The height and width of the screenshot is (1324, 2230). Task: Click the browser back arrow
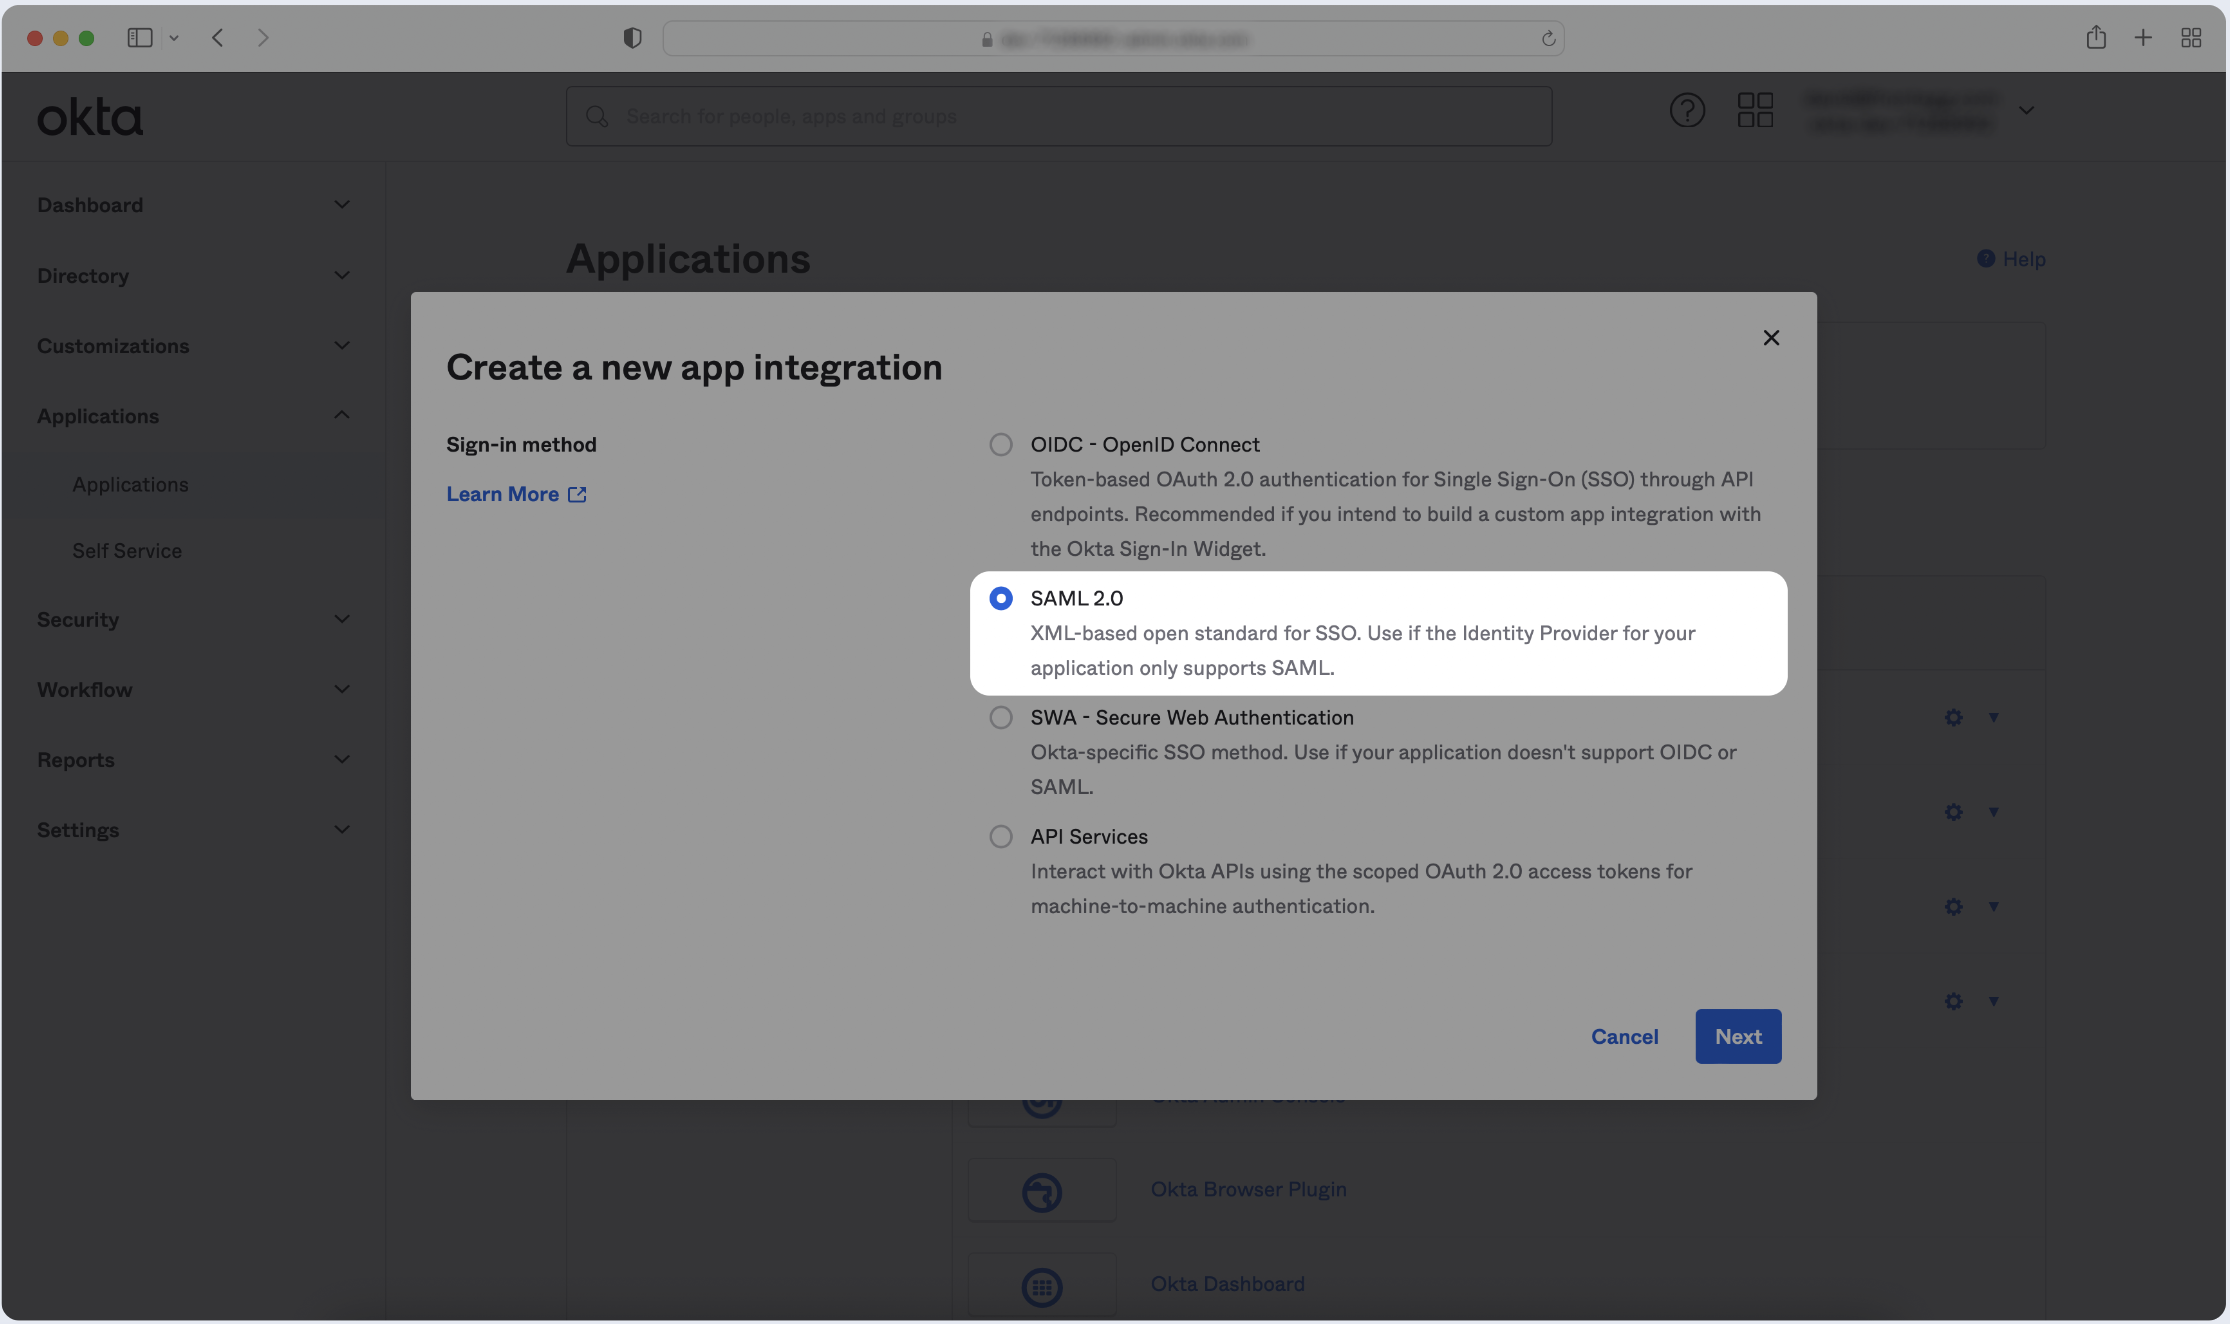[x=218, y=38]
